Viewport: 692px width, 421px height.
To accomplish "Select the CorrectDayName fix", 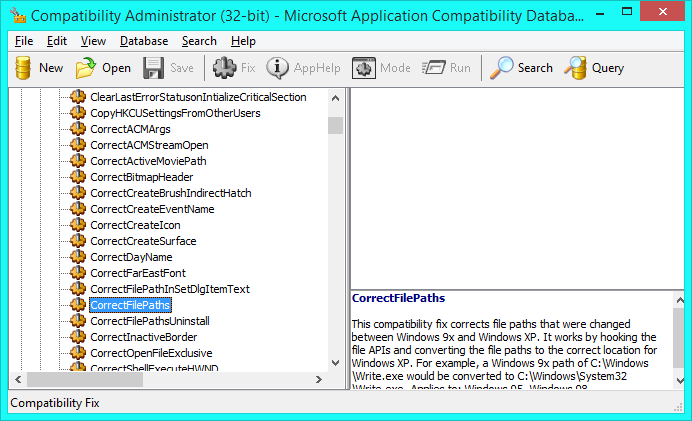I will pyautogui.click(x=131, y=257).
